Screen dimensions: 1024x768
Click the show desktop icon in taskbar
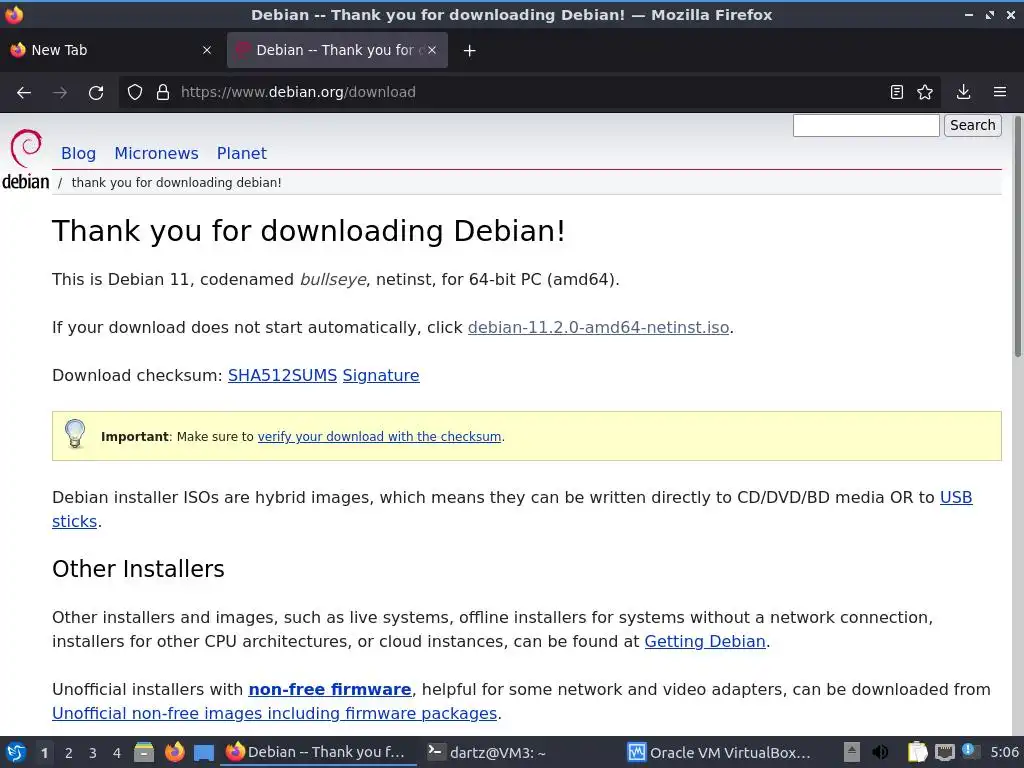click(204, 753)
